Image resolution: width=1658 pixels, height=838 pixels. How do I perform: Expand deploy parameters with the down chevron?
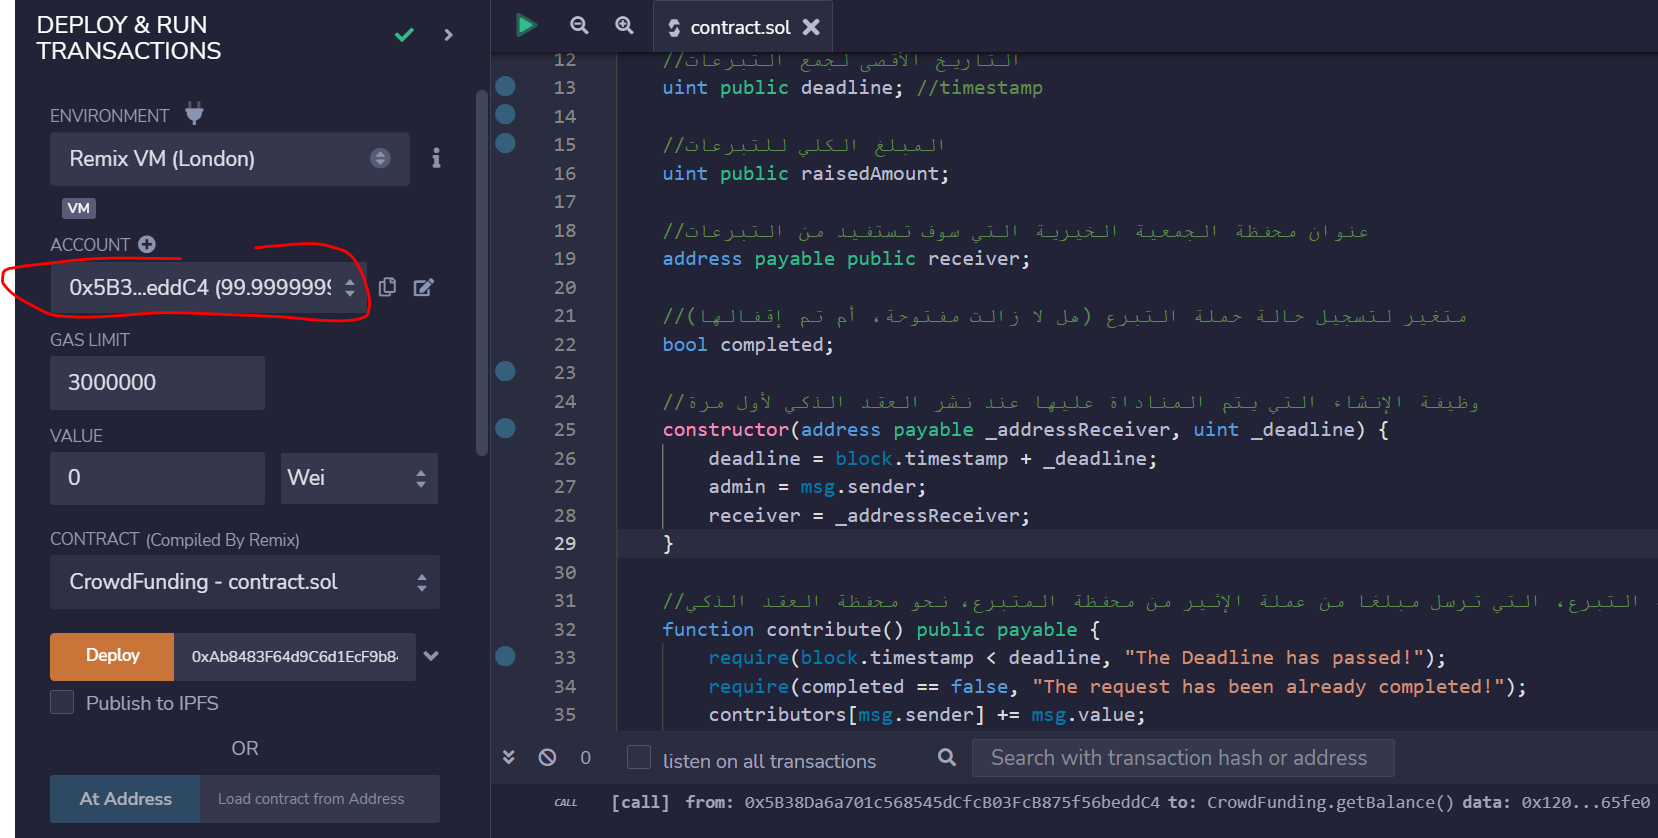[x=431, y=656]
